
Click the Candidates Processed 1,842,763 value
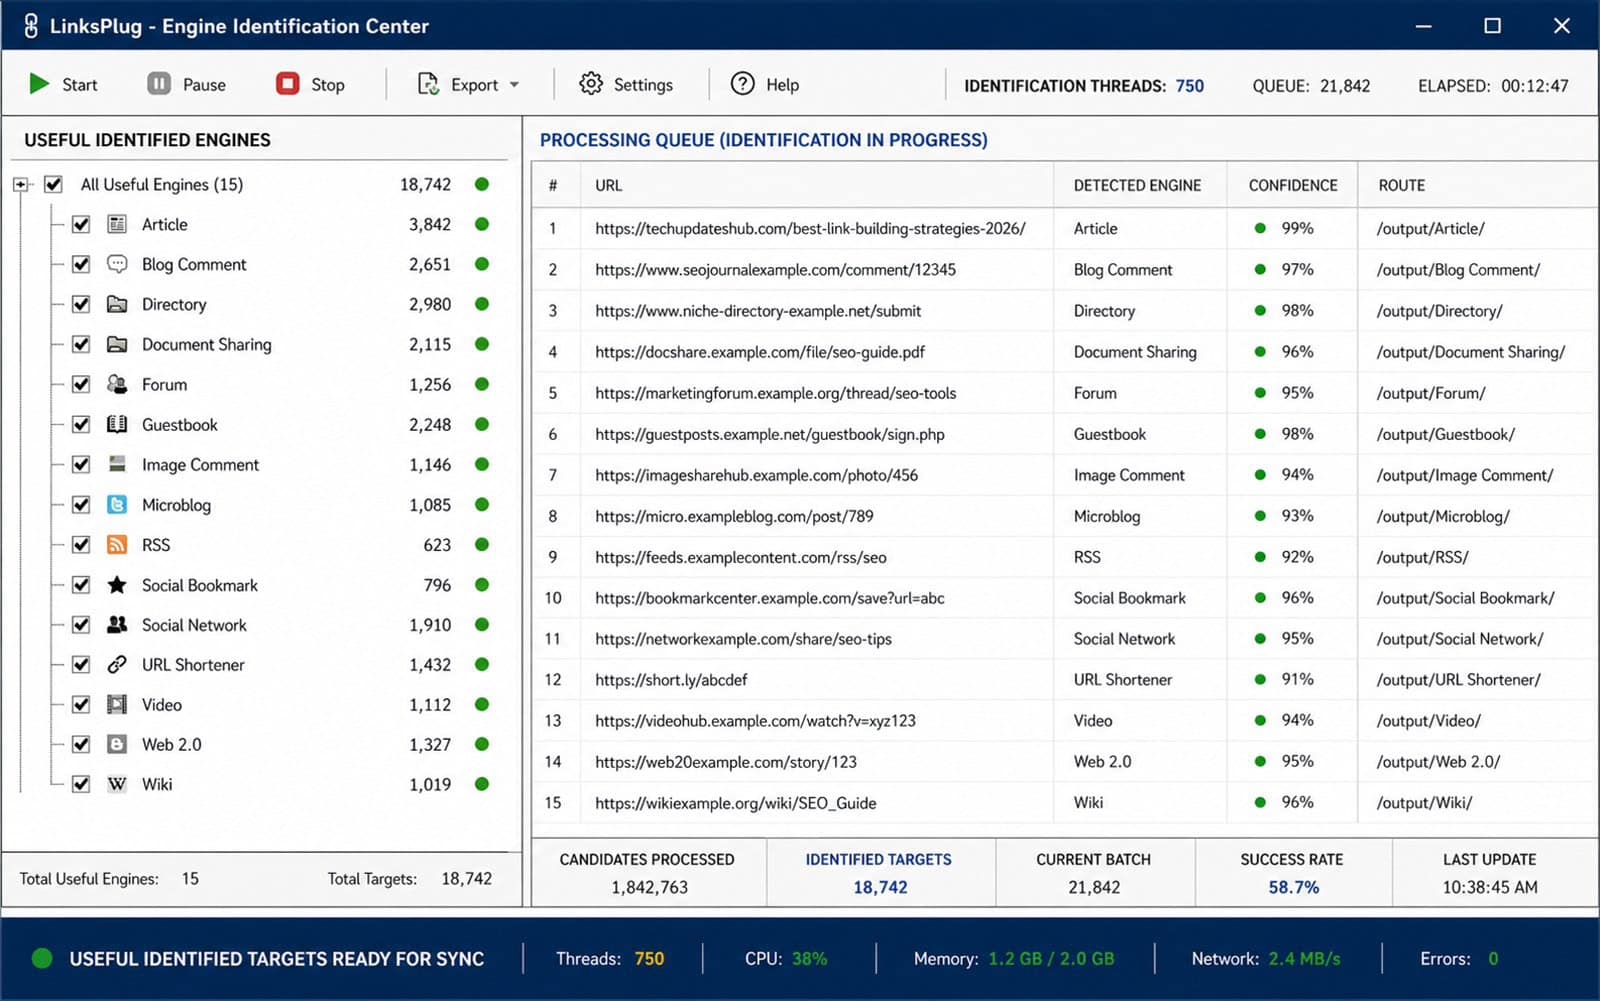(649, 887)
